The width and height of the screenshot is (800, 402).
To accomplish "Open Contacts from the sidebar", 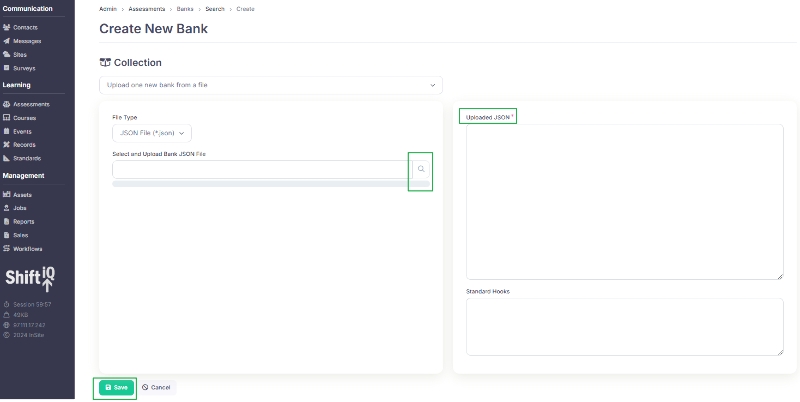I will tap(26, 27).
